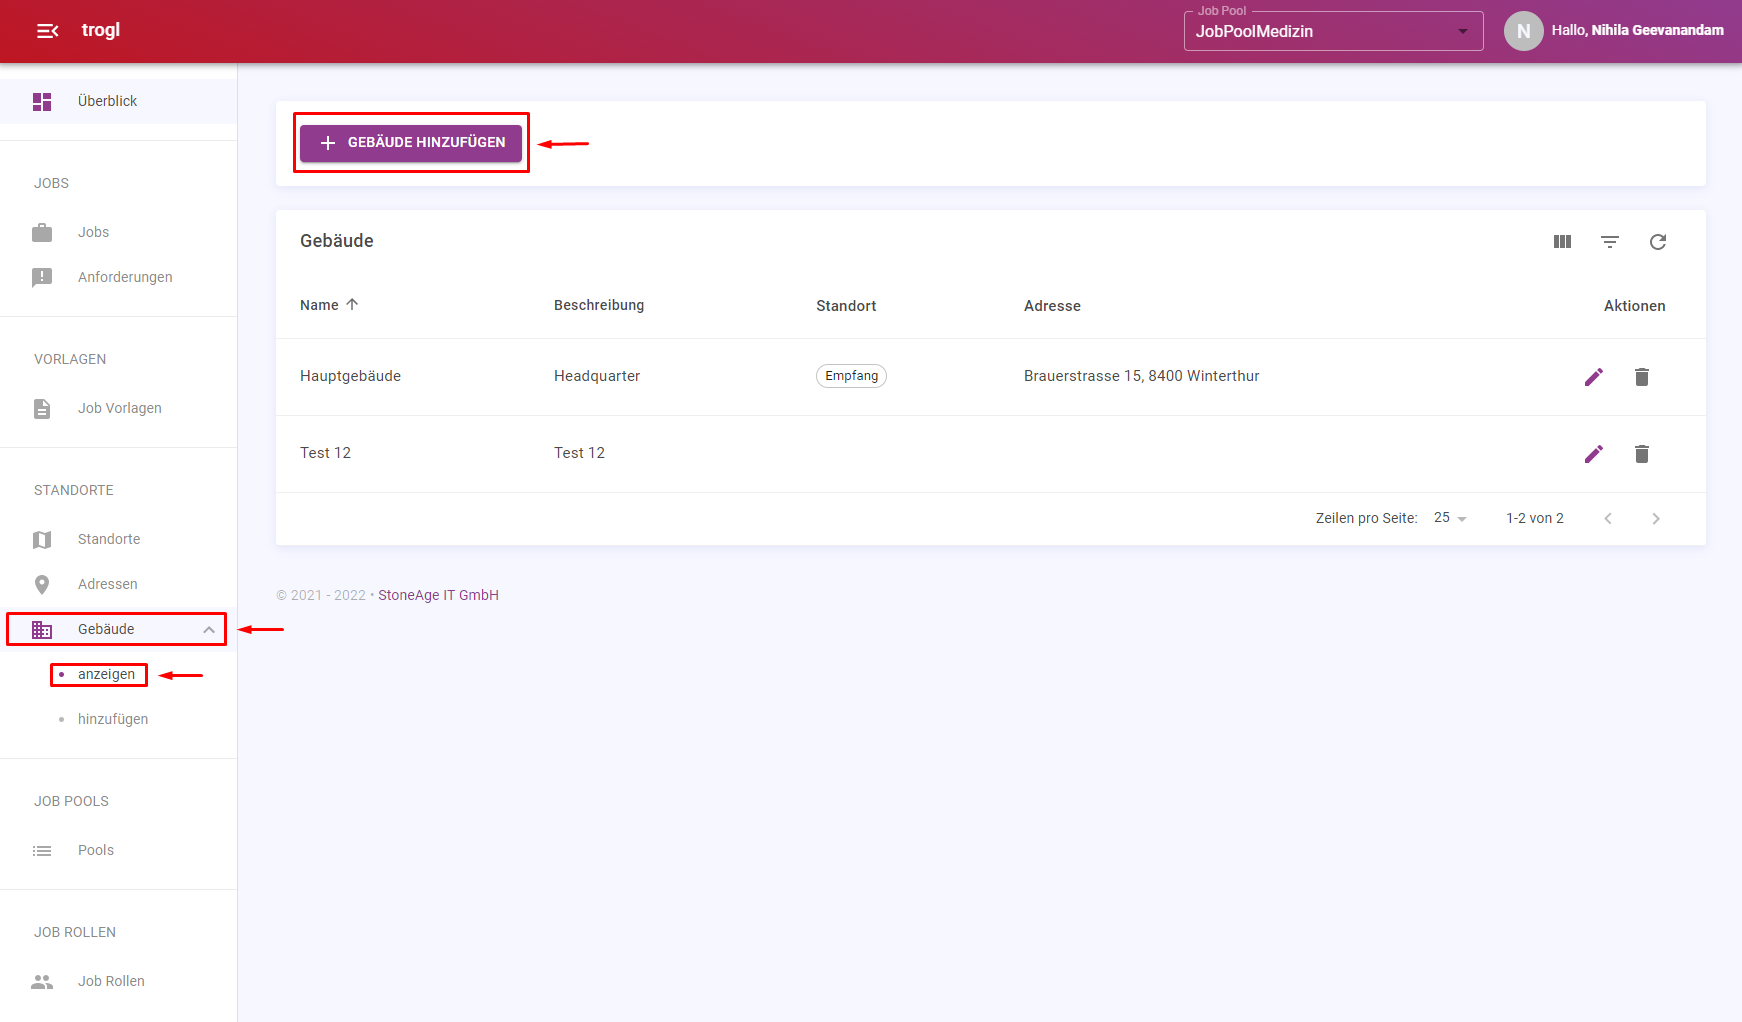Open the table filter icon
The height and width of the screenshot is (1022, 1742).
[x=1610, y=242]
